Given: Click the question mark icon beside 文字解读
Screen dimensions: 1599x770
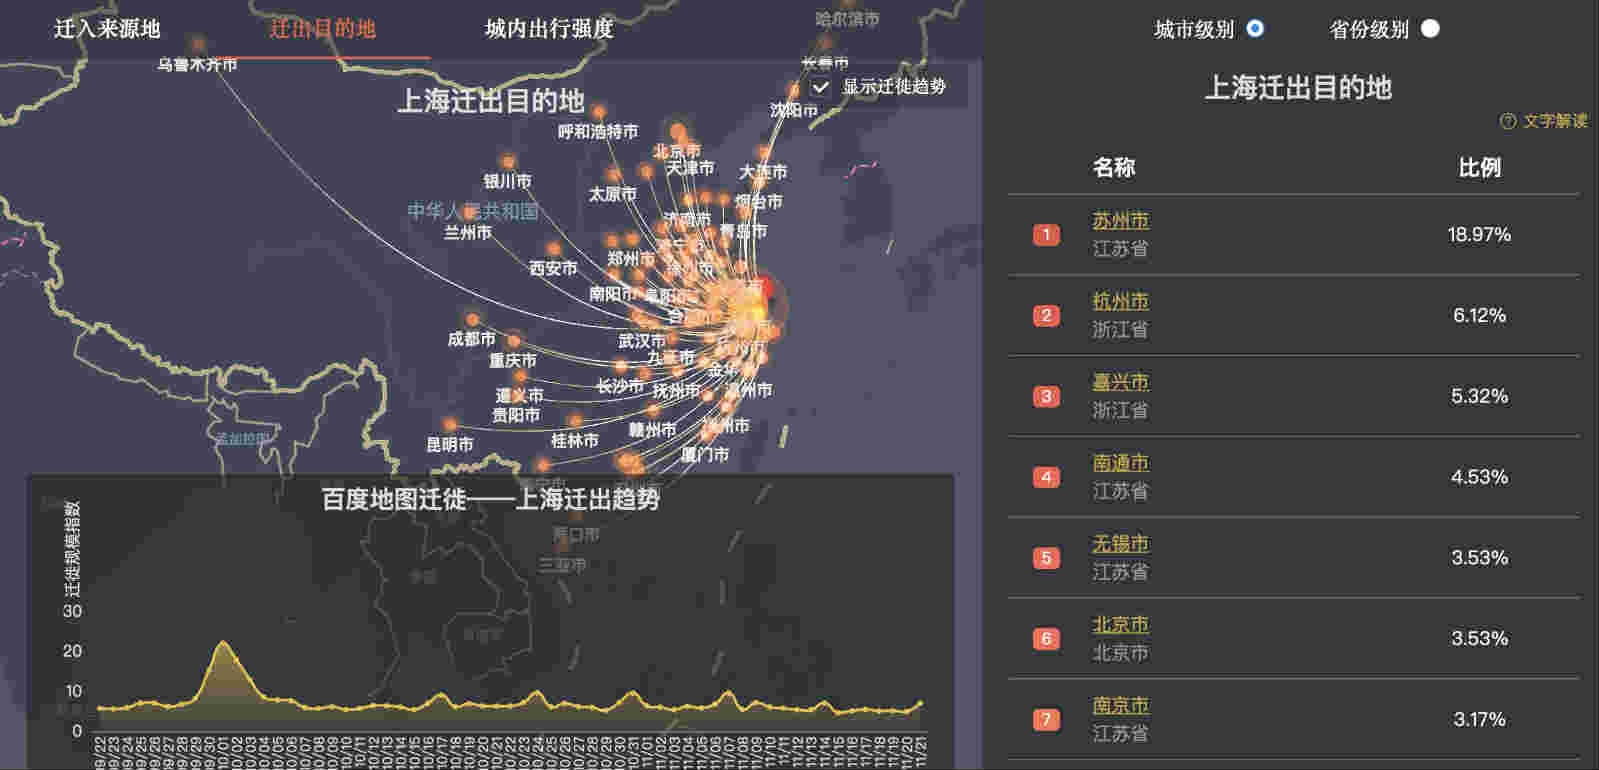Looking at the screenshot, I should tap(1508, 121).
